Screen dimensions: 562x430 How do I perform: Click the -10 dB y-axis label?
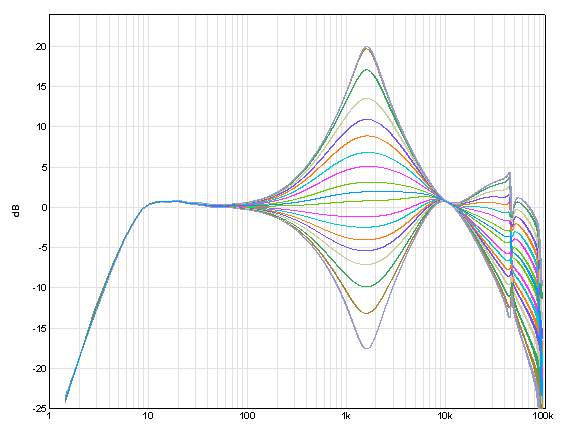point(40,288)
